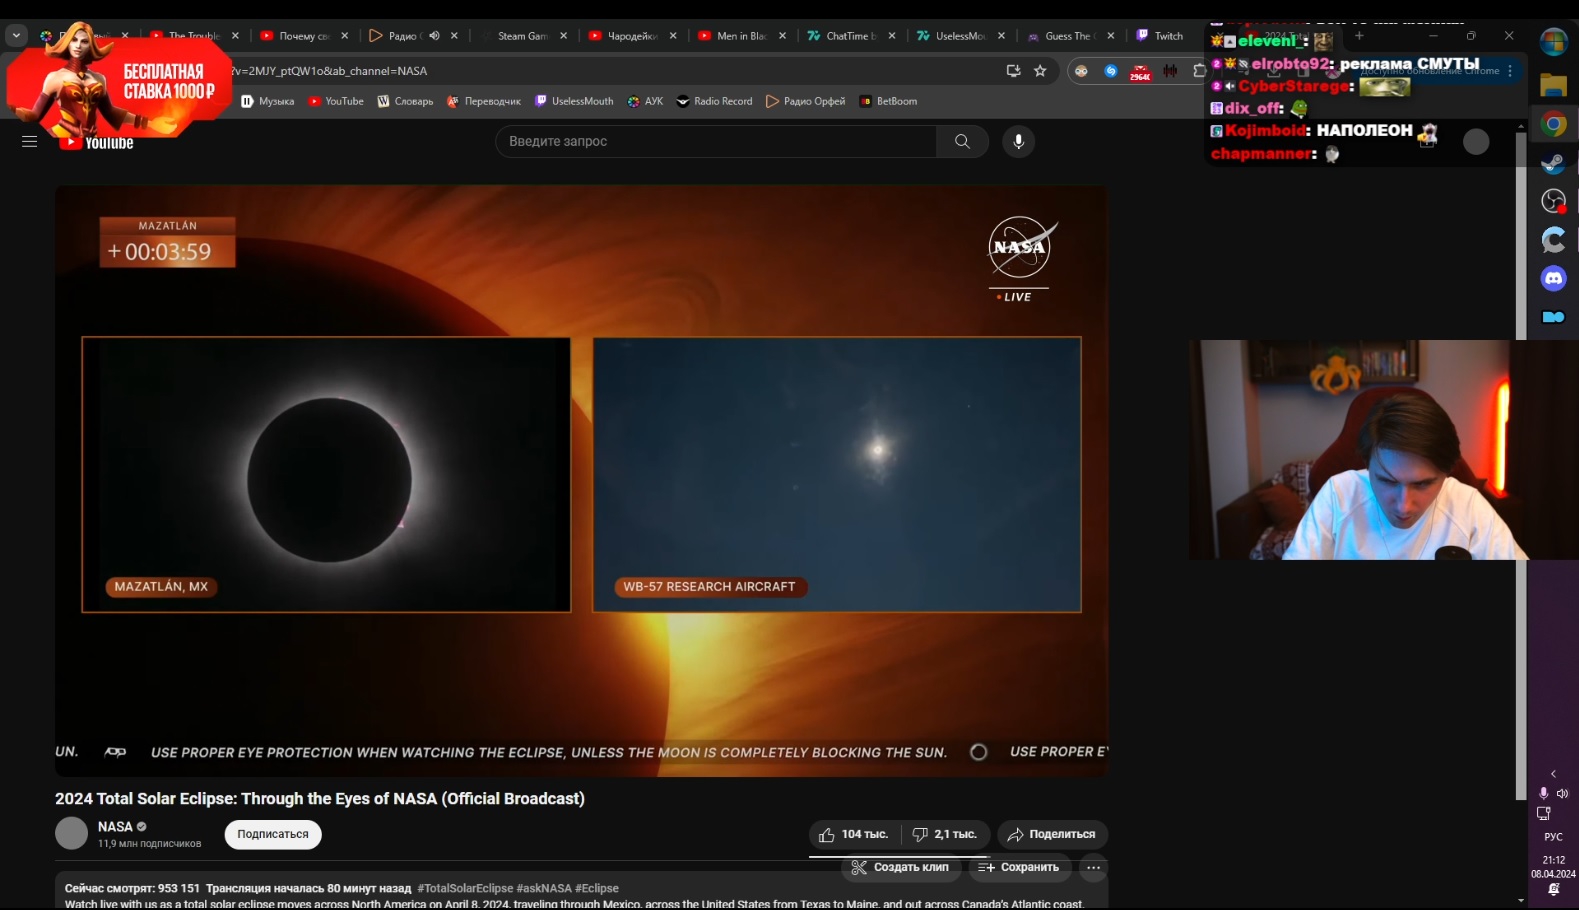Switch to the Guess The tab
The image size is (1579, 910).
point(1069,36)
